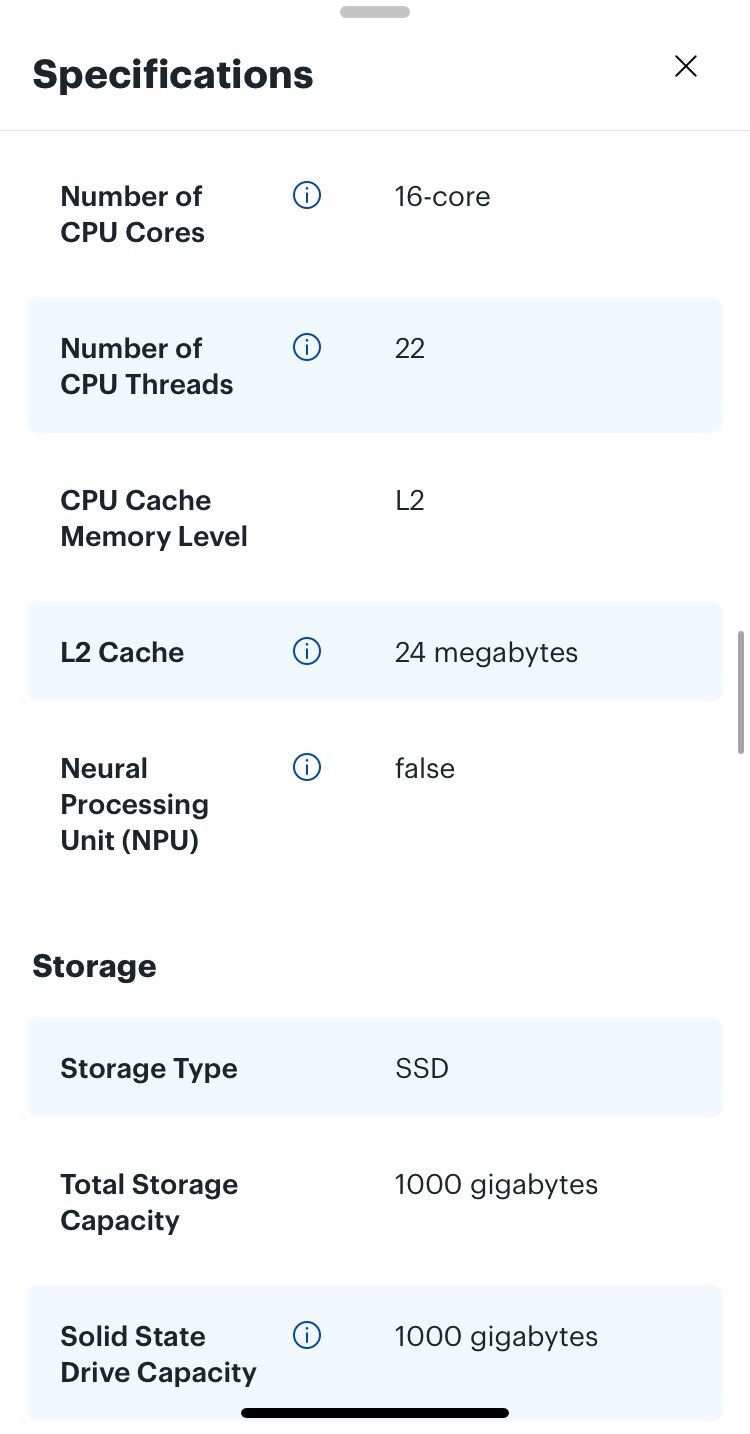Tap the 24 megabytes value
Image resolution: width=750 pixels, height=1434 pixels.
point(486,653)
